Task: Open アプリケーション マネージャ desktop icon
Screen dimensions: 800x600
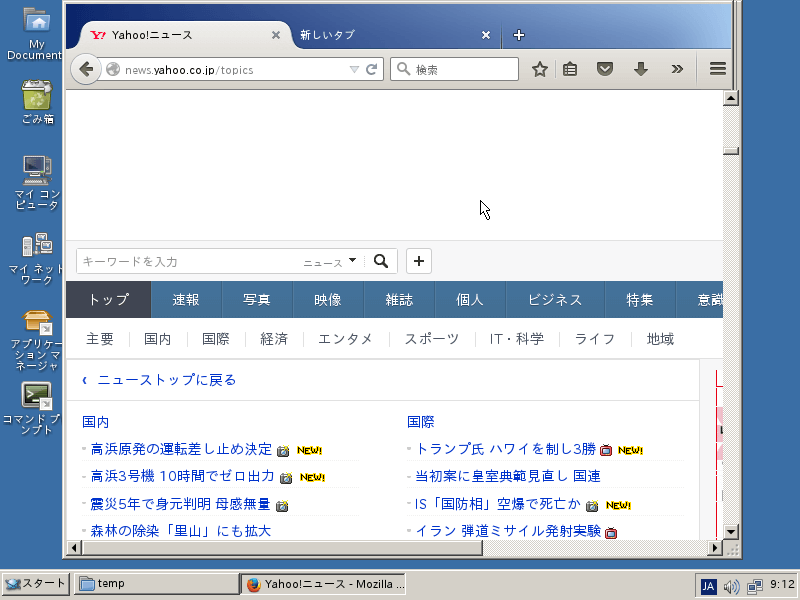Action: 37,341
